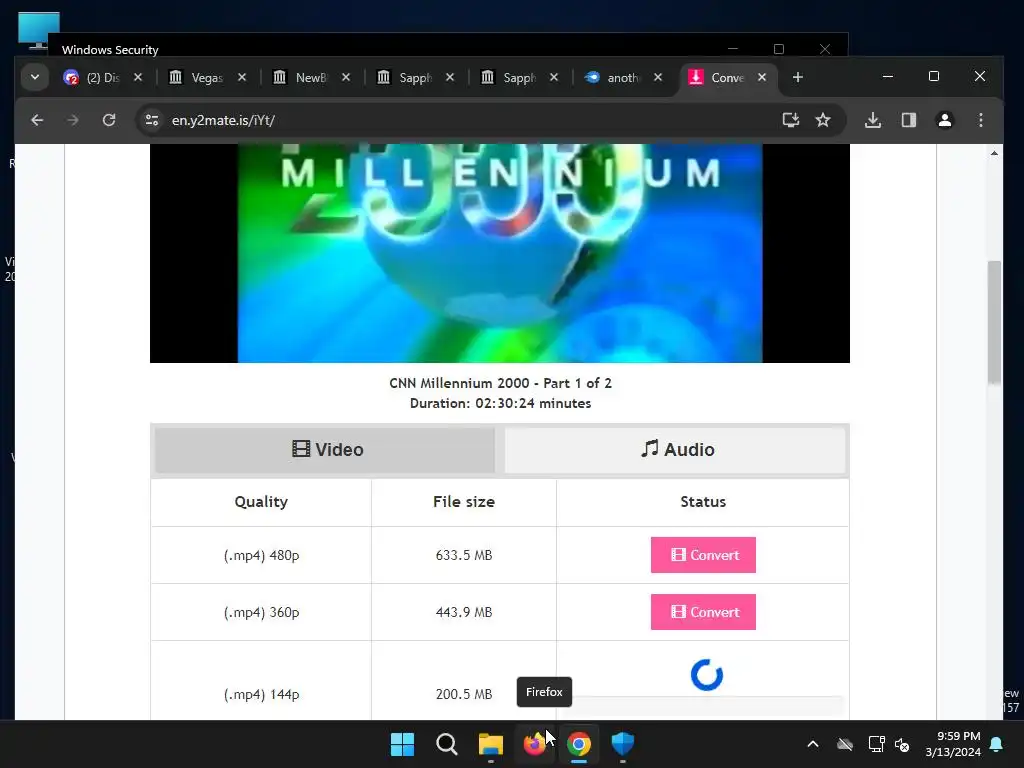Open Windows Security shield in taskbar
This screenshot has width=1024, height=768.
pos(622,744)
